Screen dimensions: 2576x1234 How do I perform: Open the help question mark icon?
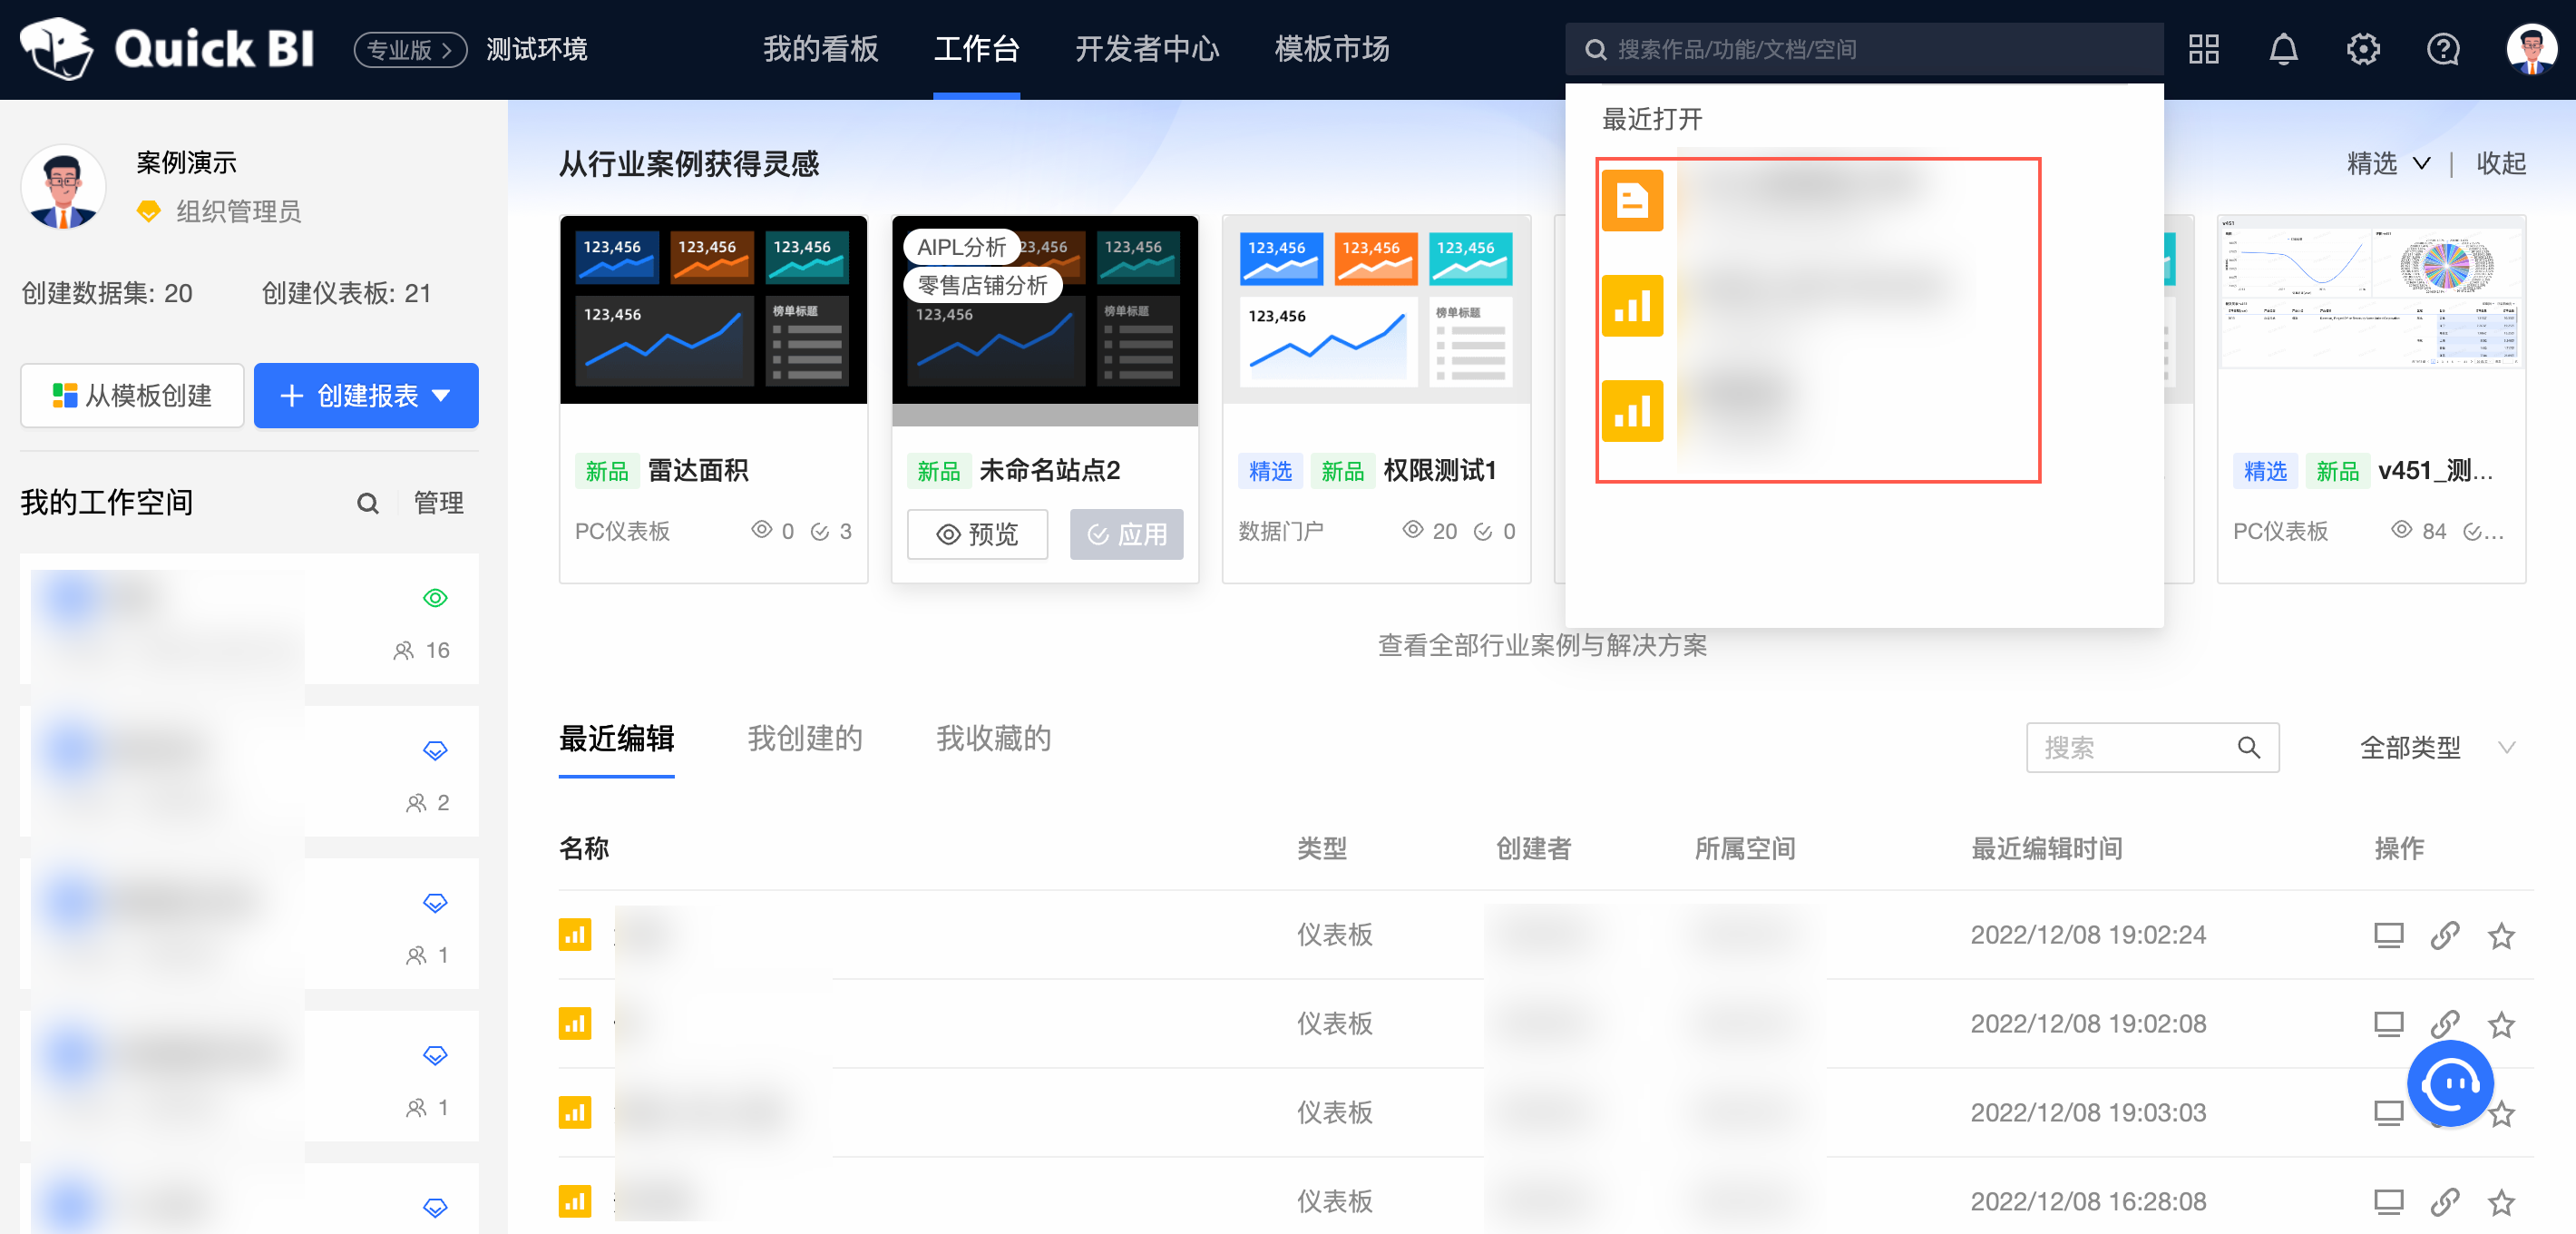(x=2443, y=49)
